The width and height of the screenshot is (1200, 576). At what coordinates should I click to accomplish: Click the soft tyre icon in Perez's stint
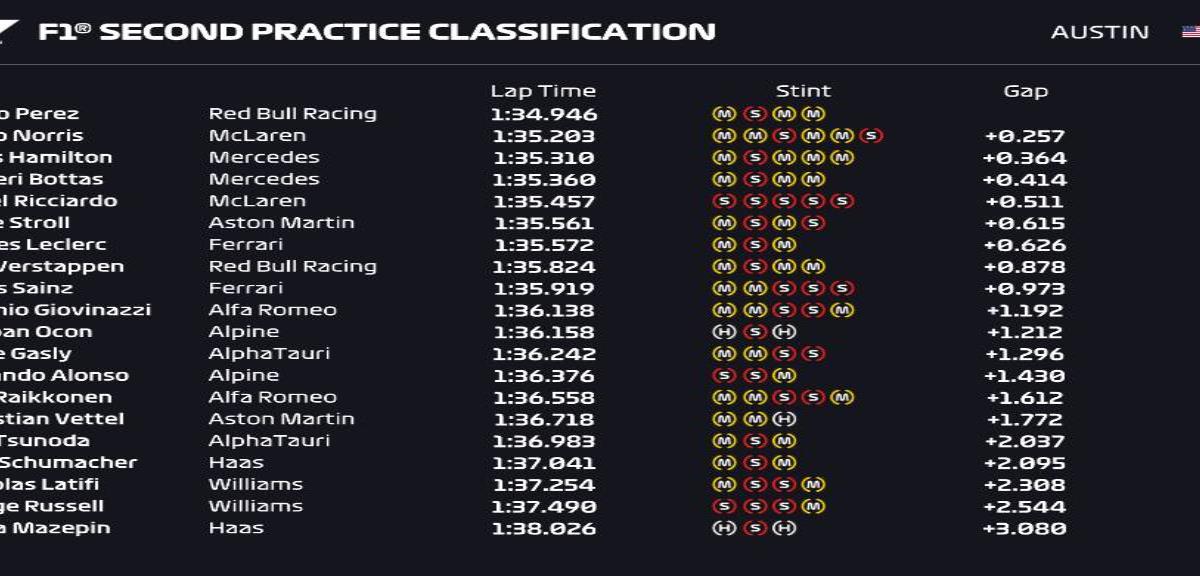(x=756, y=114)
